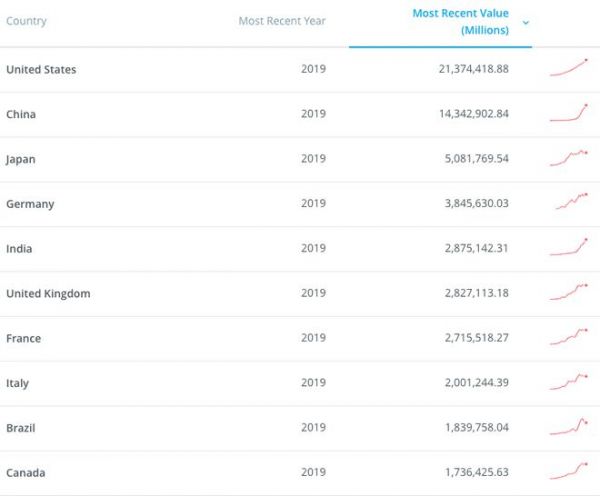Click Brazil's sparkline trend chart
This screenshot has width=600, height=496.
[x=568, y=426]
